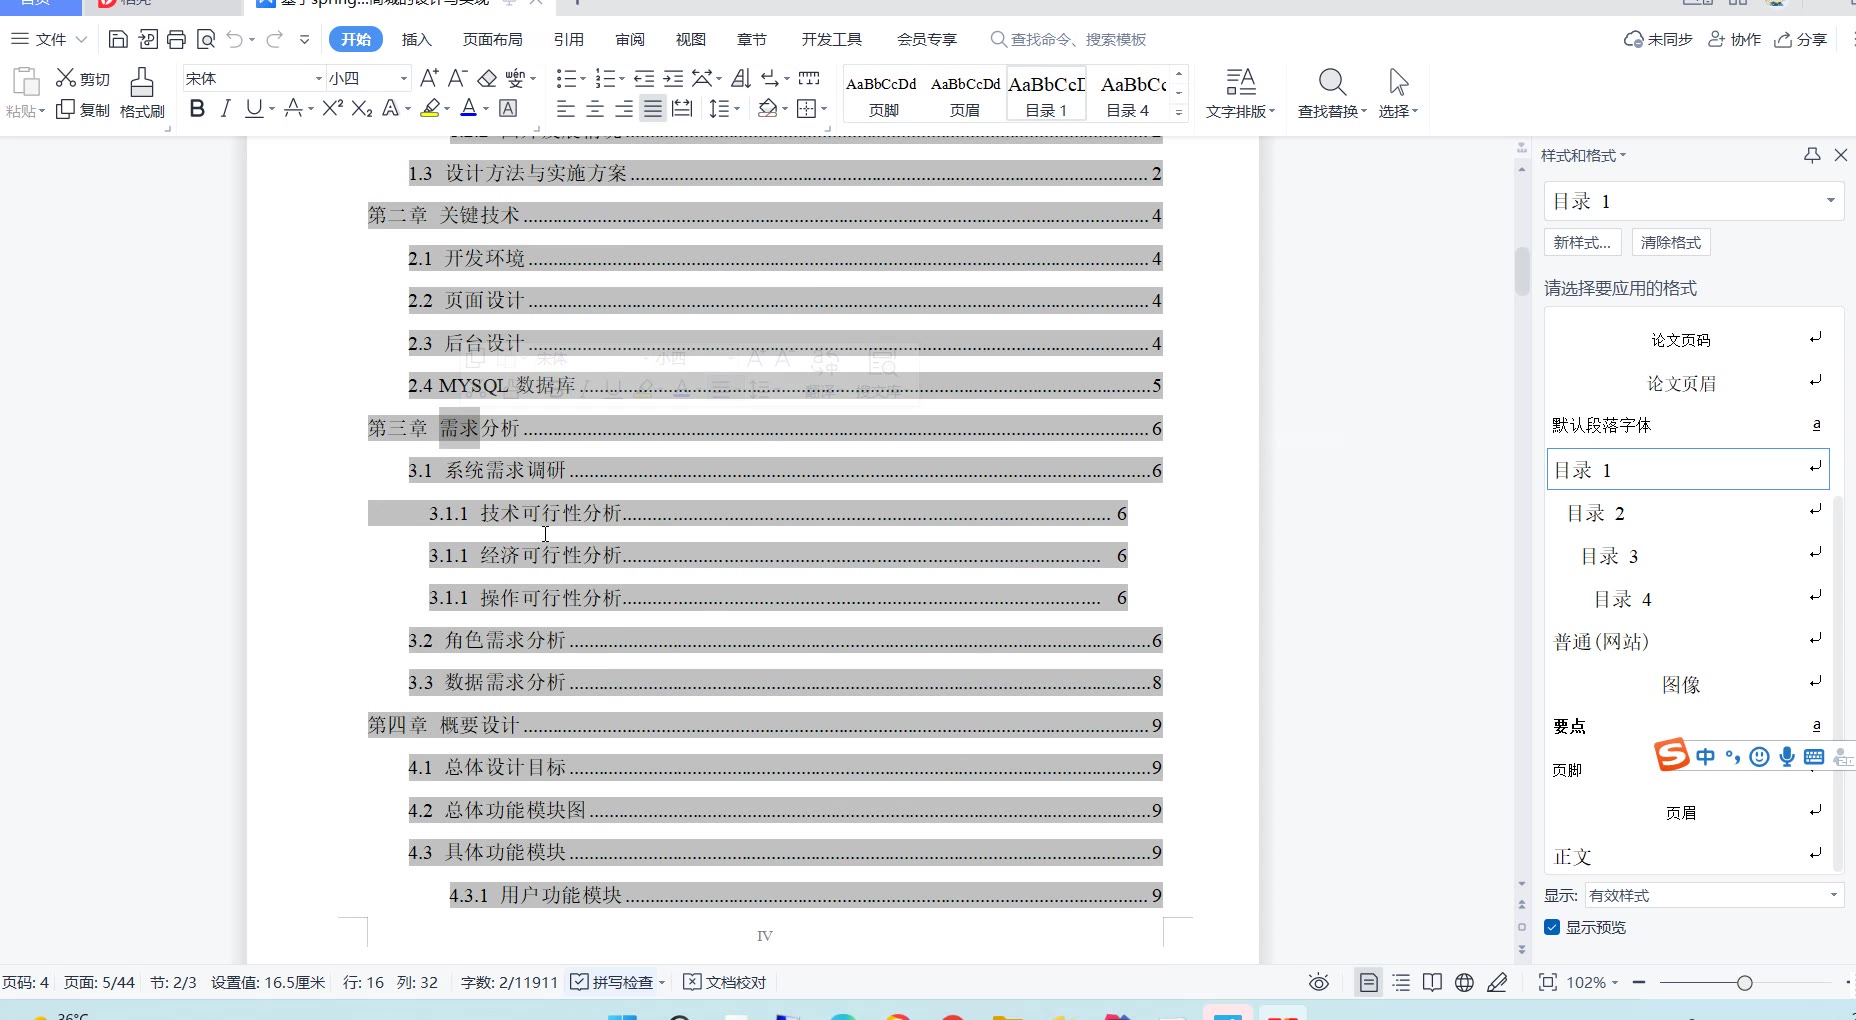The width and height of the screenshot is (1856, 1020).
Task: Toggle justified alignment
Action: 653,109
